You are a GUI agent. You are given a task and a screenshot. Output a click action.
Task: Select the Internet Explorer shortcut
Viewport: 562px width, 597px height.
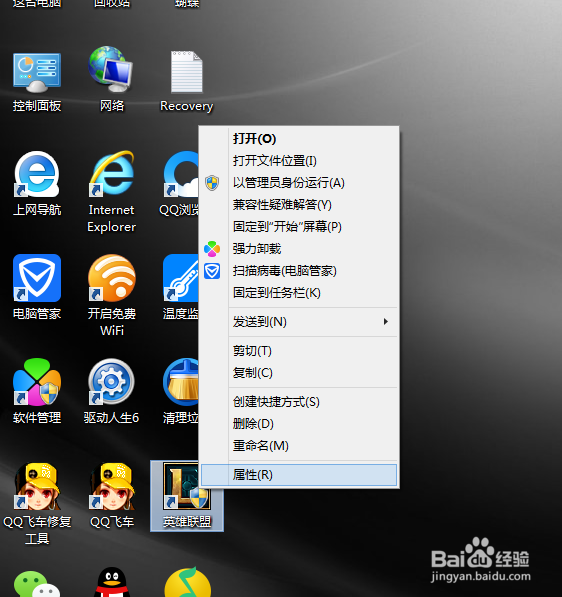111,174
